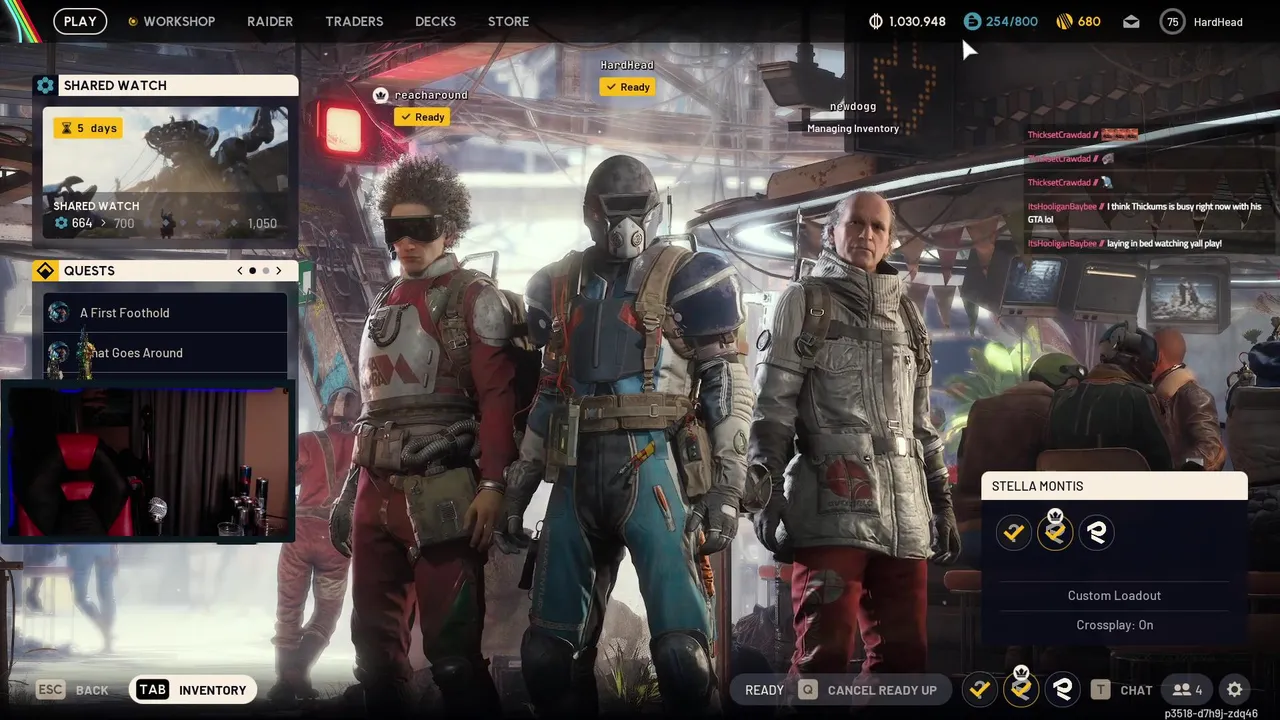
Task: Click the level 75 player badge
Action: 1172,21
